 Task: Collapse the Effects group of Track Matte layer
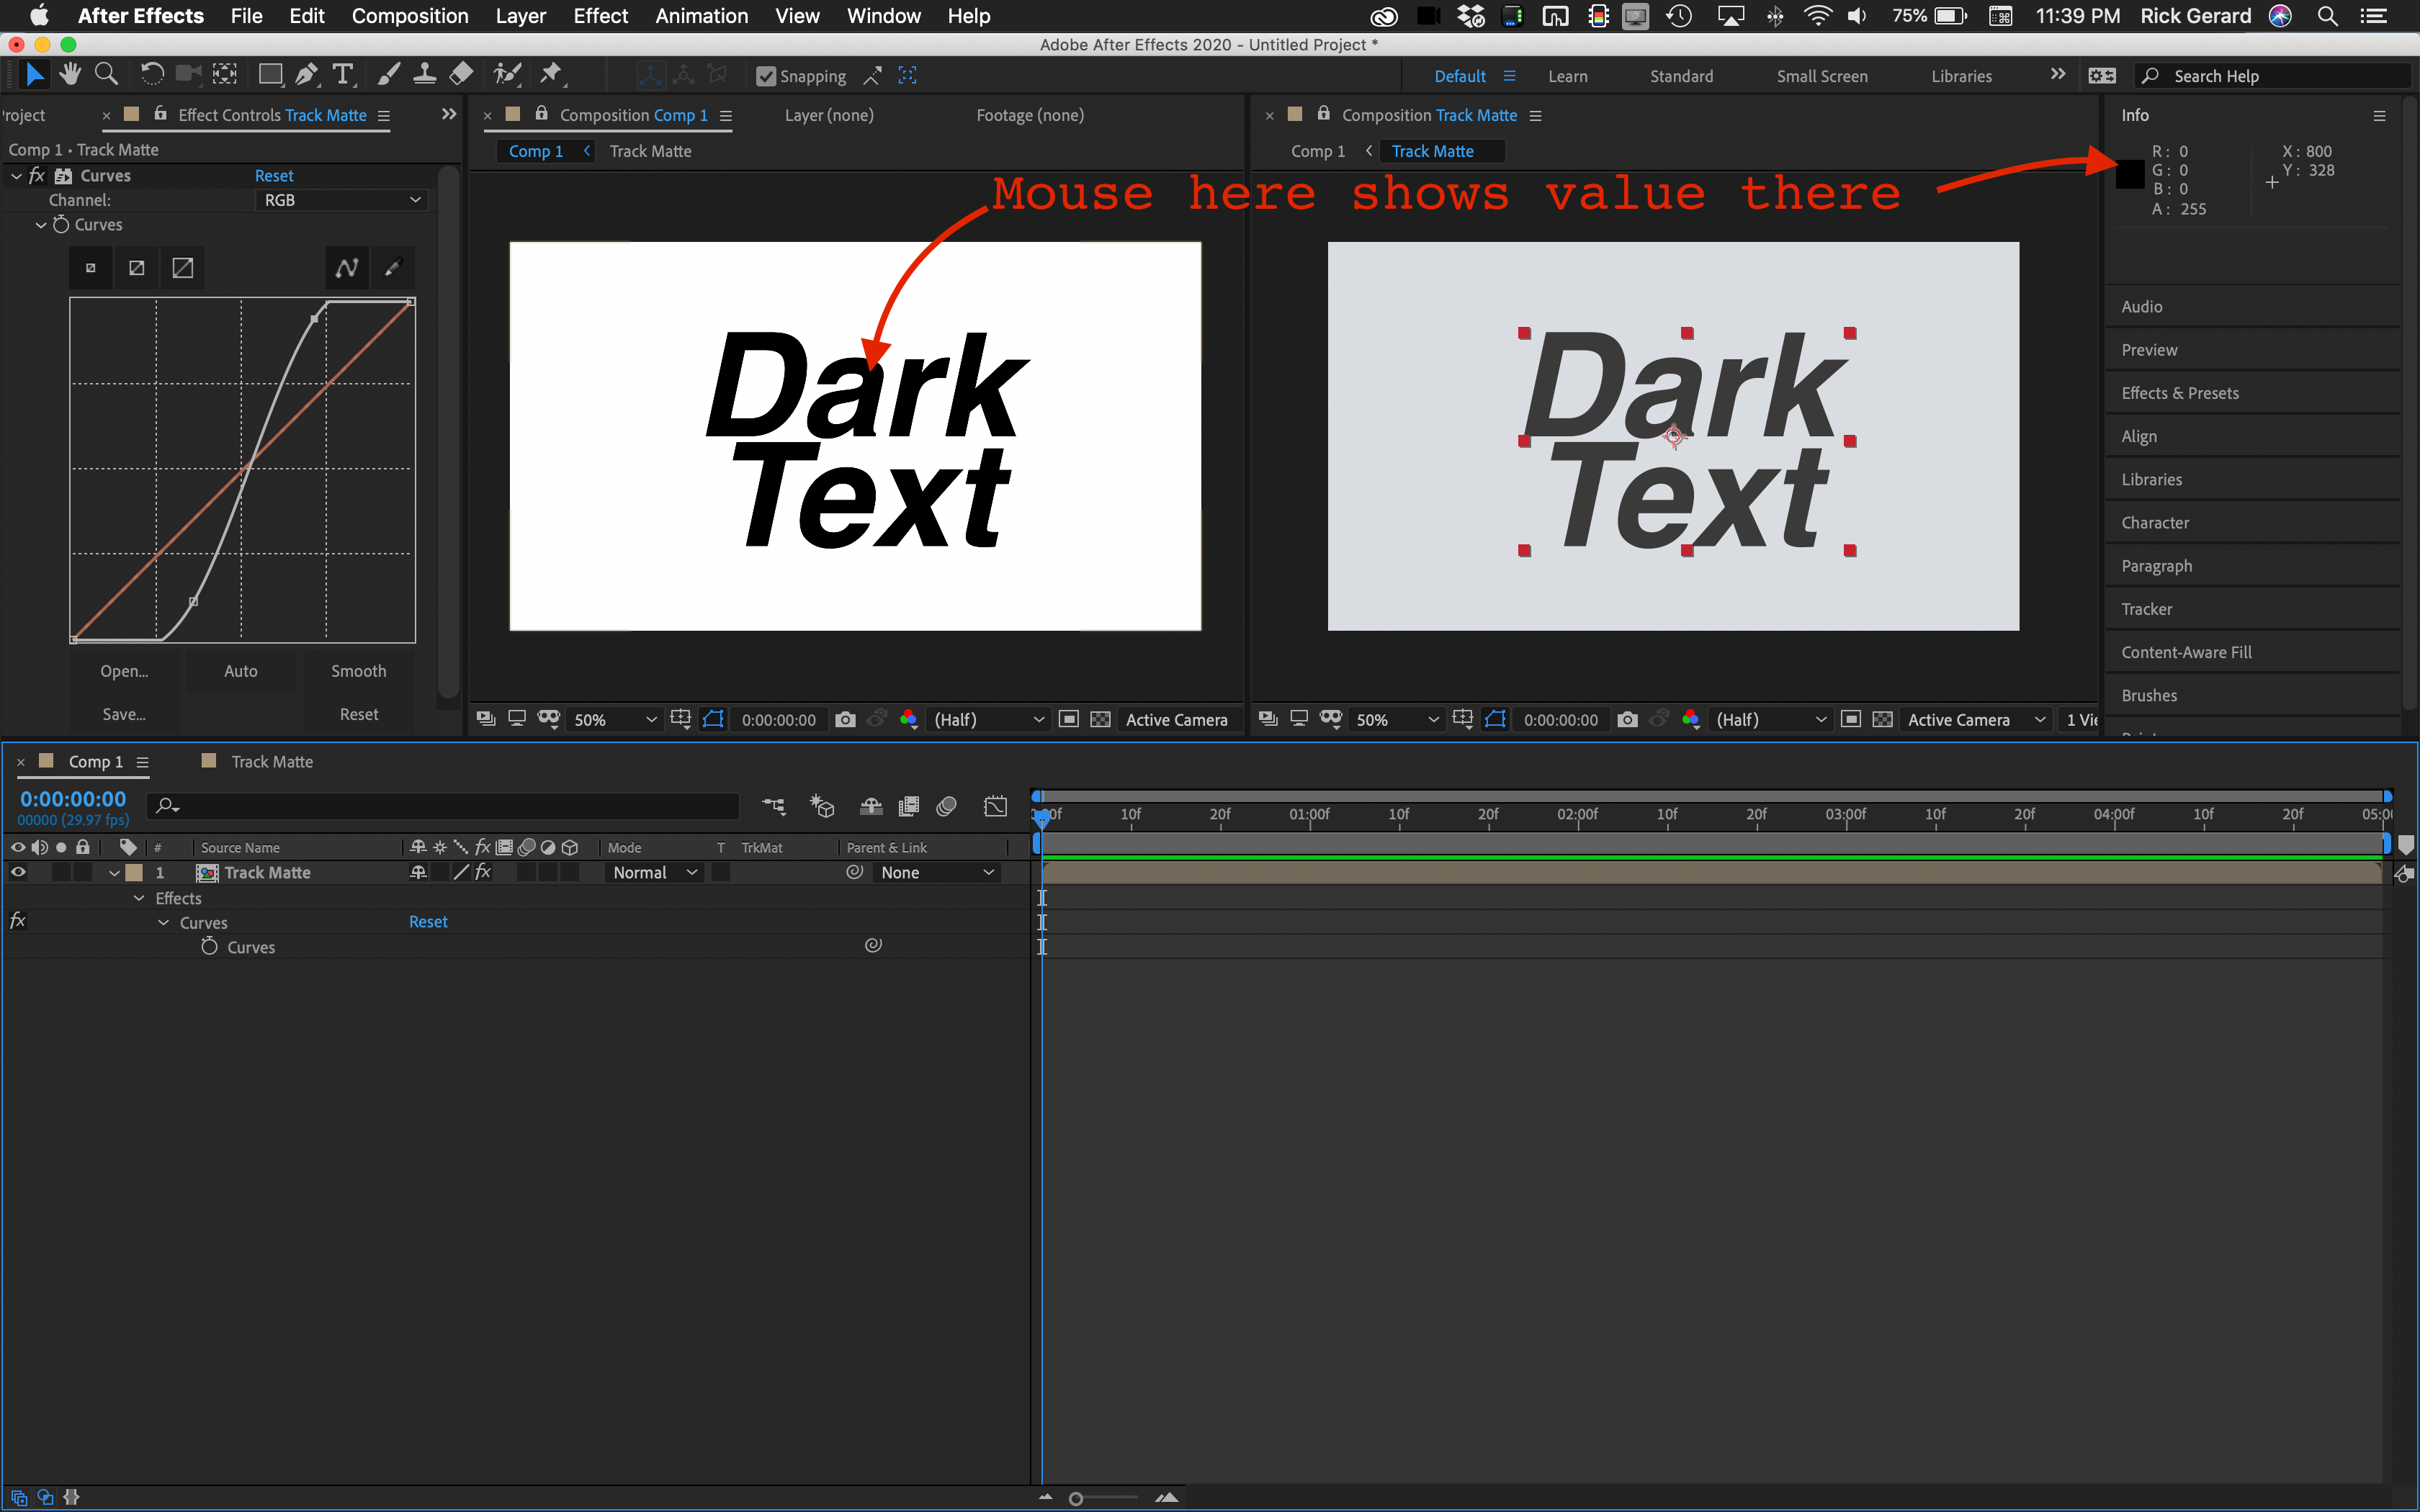(x=139, y=898)
